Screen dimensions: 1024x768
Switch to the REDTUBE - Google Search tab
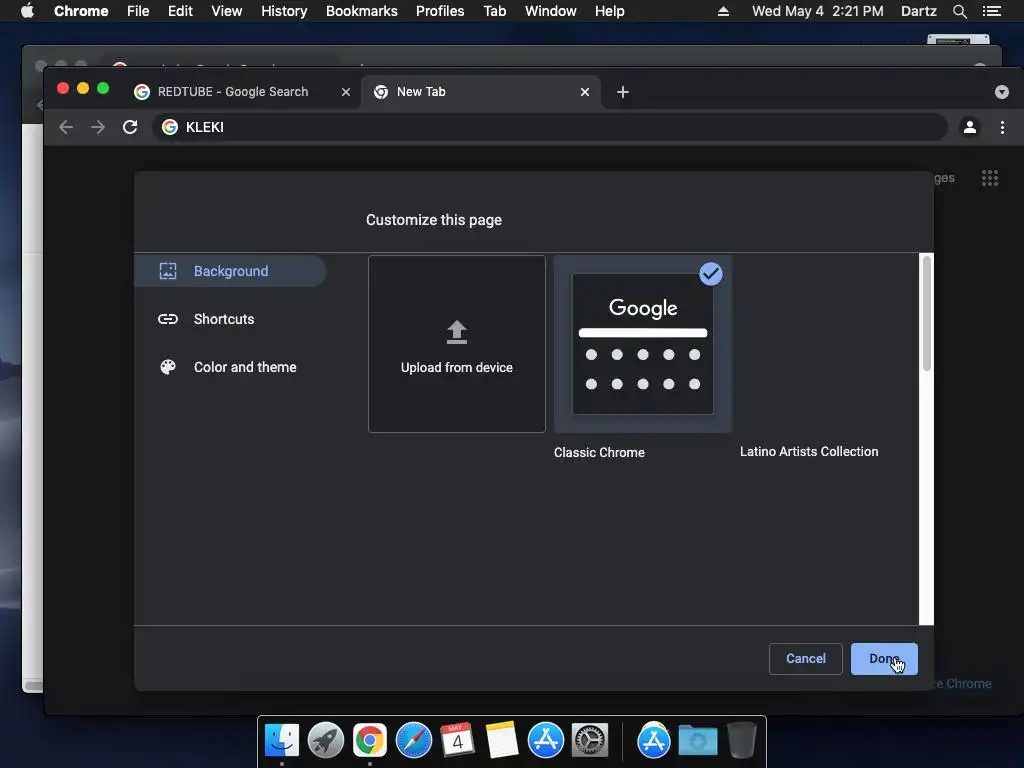tap(232, 91)
